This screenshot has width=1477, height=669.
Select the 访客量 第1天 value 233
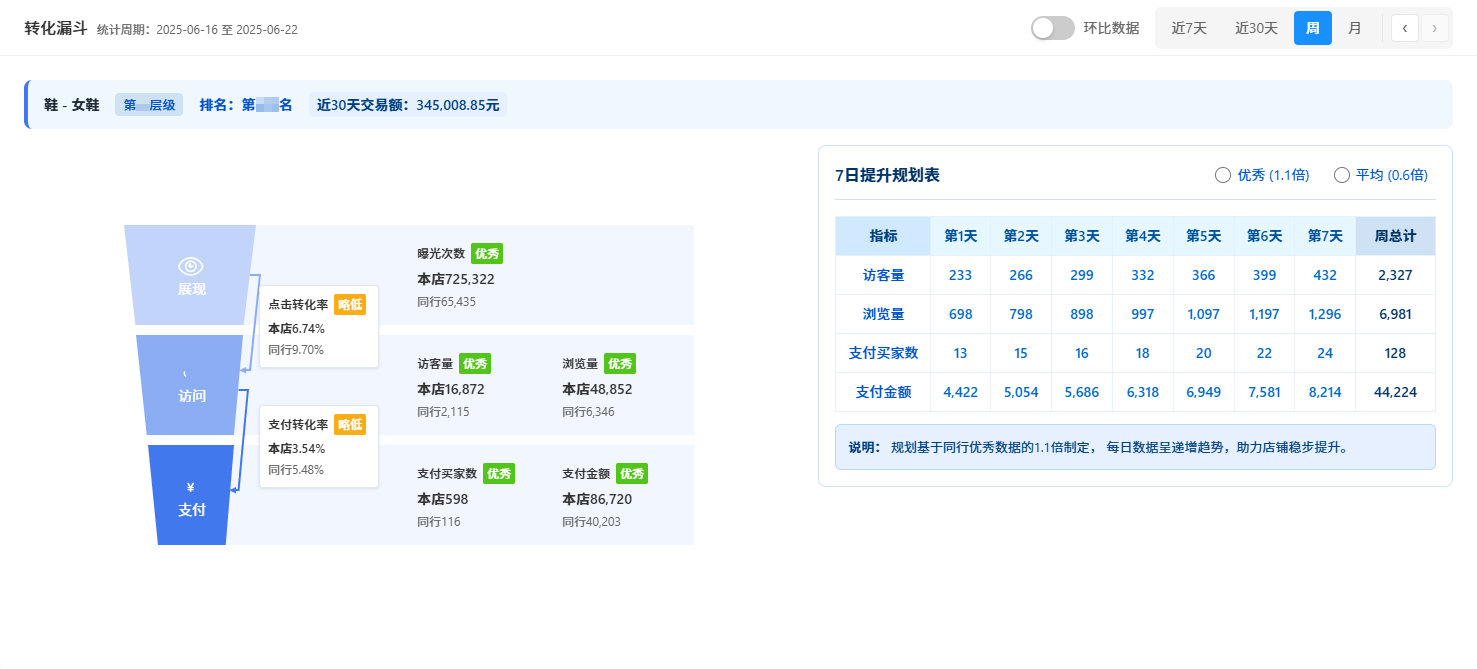[x=960, y=274]
